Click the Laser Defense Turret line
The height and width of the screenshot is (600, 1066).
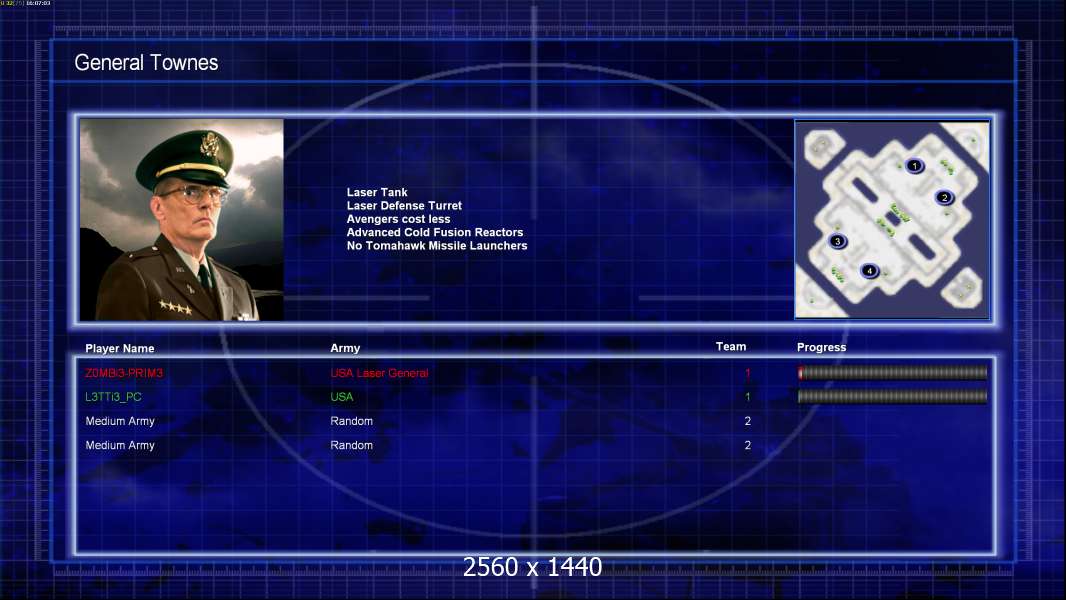[x=404, y=205]
